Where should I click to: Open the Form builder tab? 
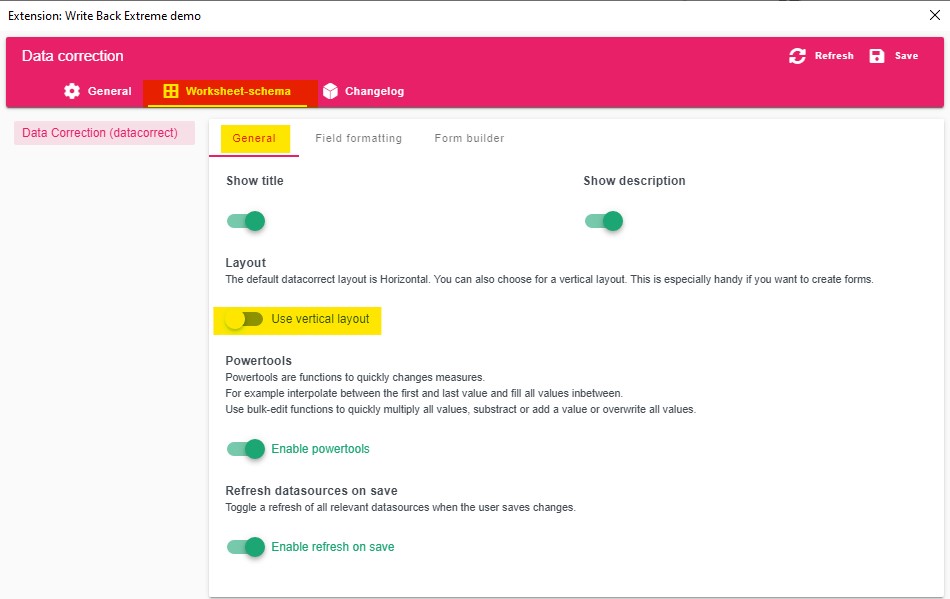(x=469, y=138)
